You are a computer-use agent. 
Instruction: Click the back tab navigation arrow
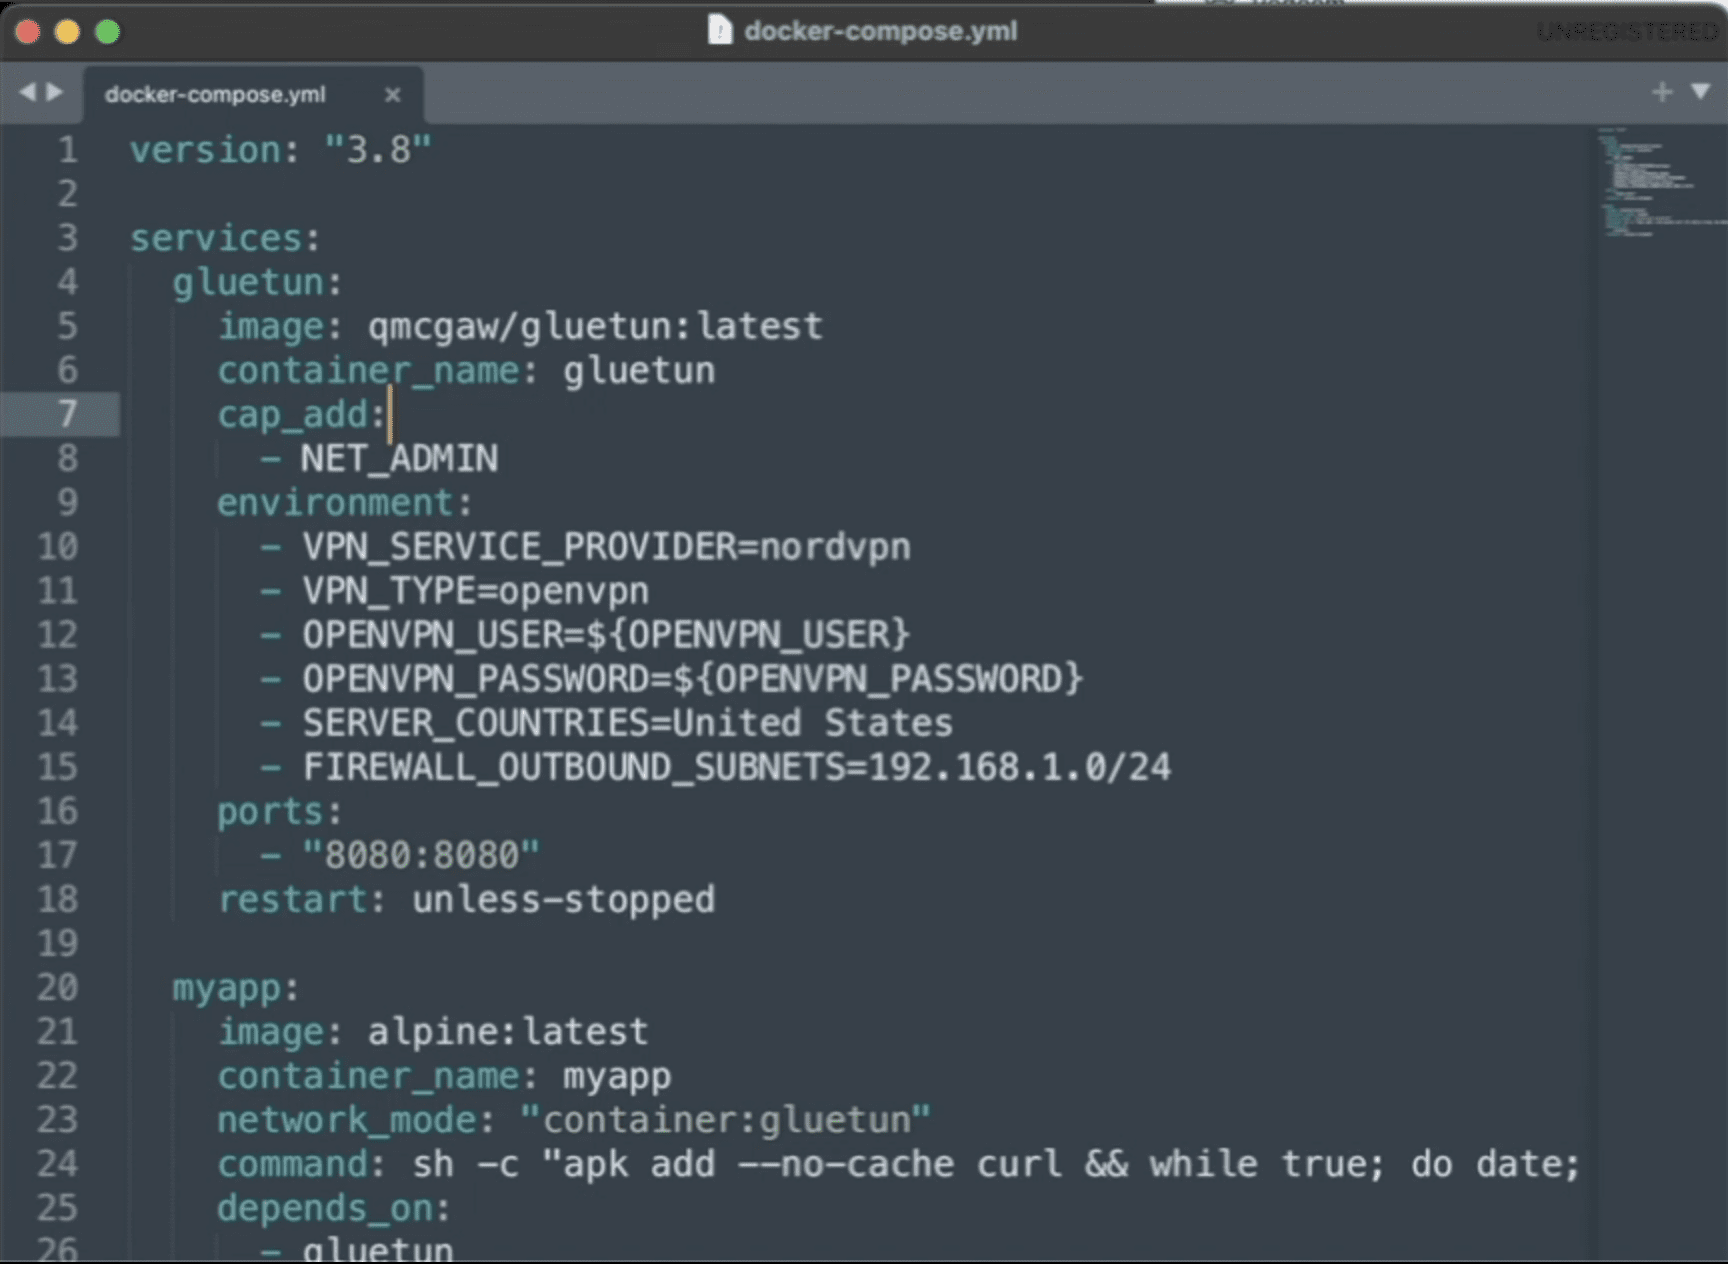(26, 93)
